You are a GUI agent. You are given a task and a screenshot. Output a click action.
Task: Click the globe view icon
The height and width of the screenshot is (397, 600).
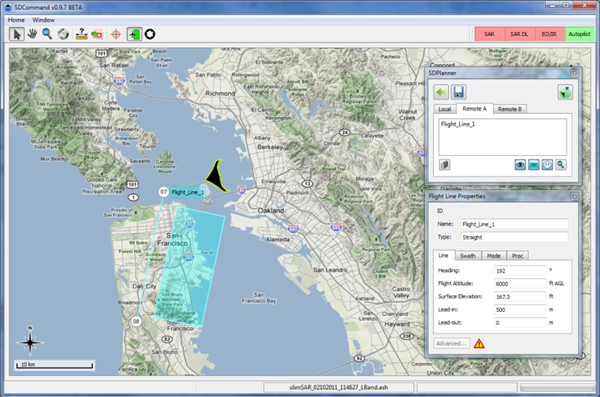[x=63, y=34]
